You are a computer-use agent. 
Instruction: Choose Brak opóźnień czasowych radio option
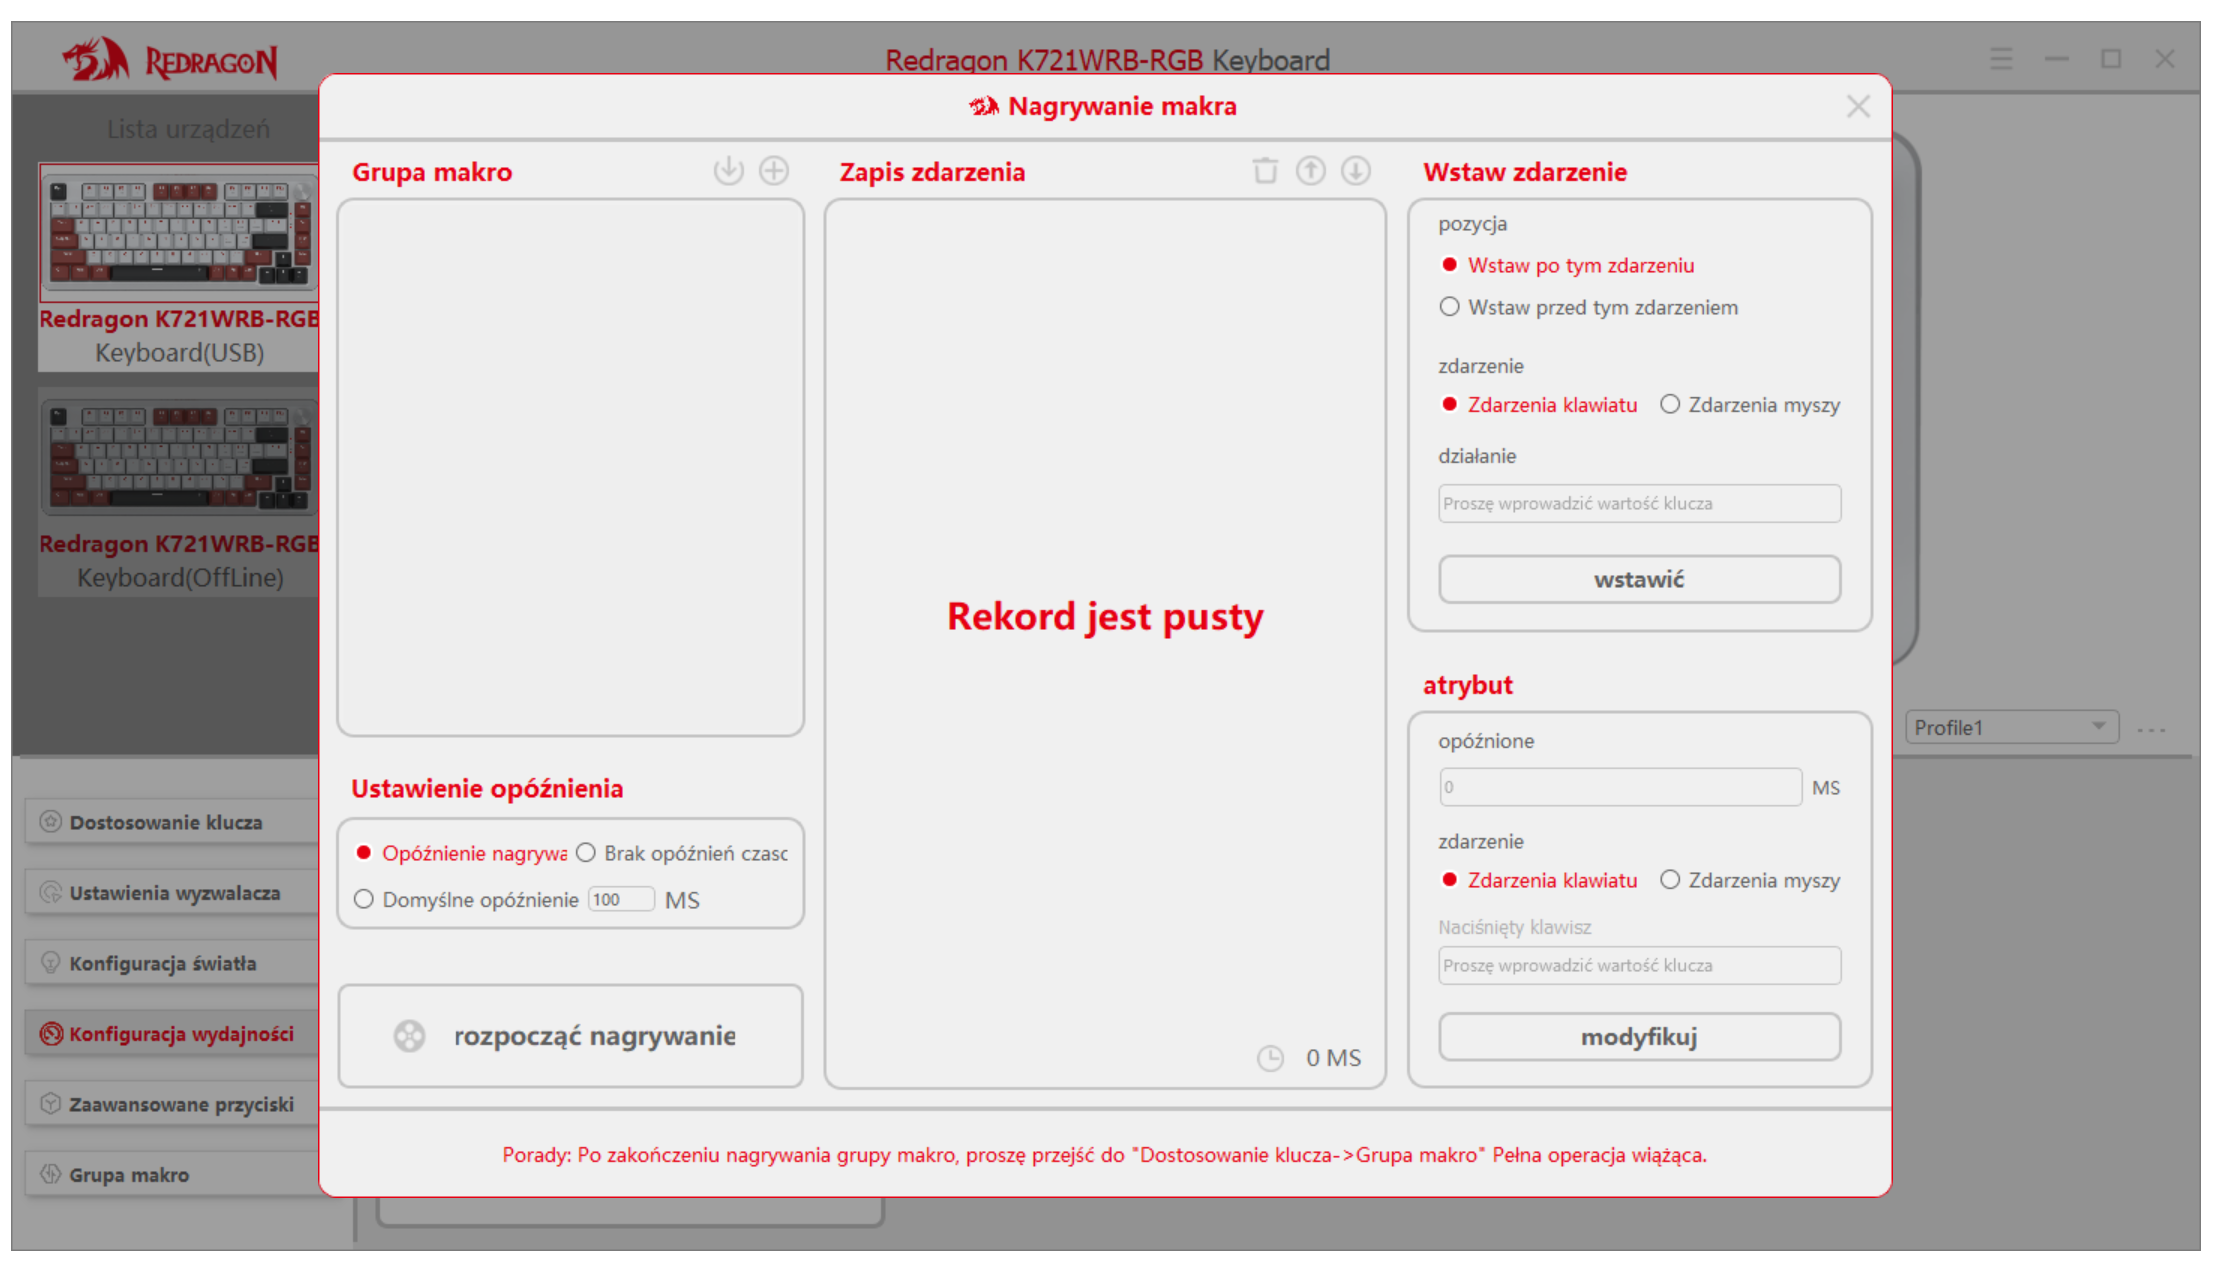pyautogui.click(x=586, y=853)
